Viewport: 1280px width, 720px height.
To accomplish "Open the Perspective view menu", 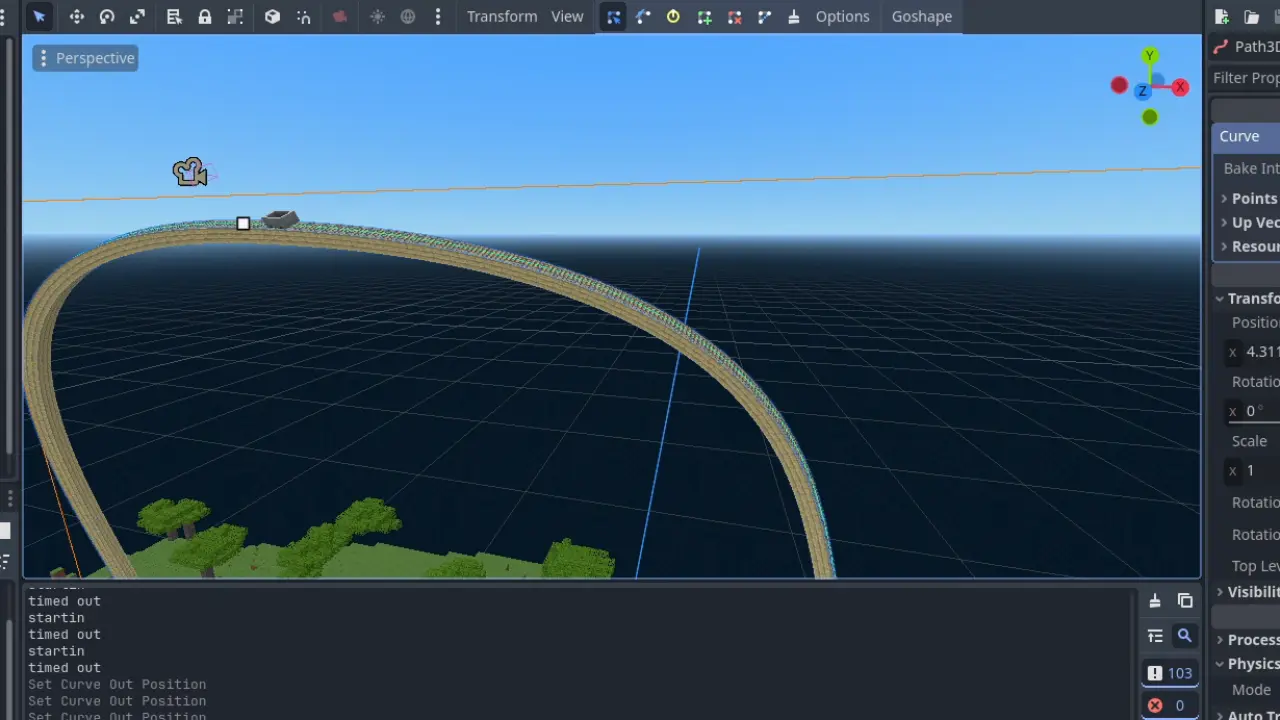I will (85, 58).
